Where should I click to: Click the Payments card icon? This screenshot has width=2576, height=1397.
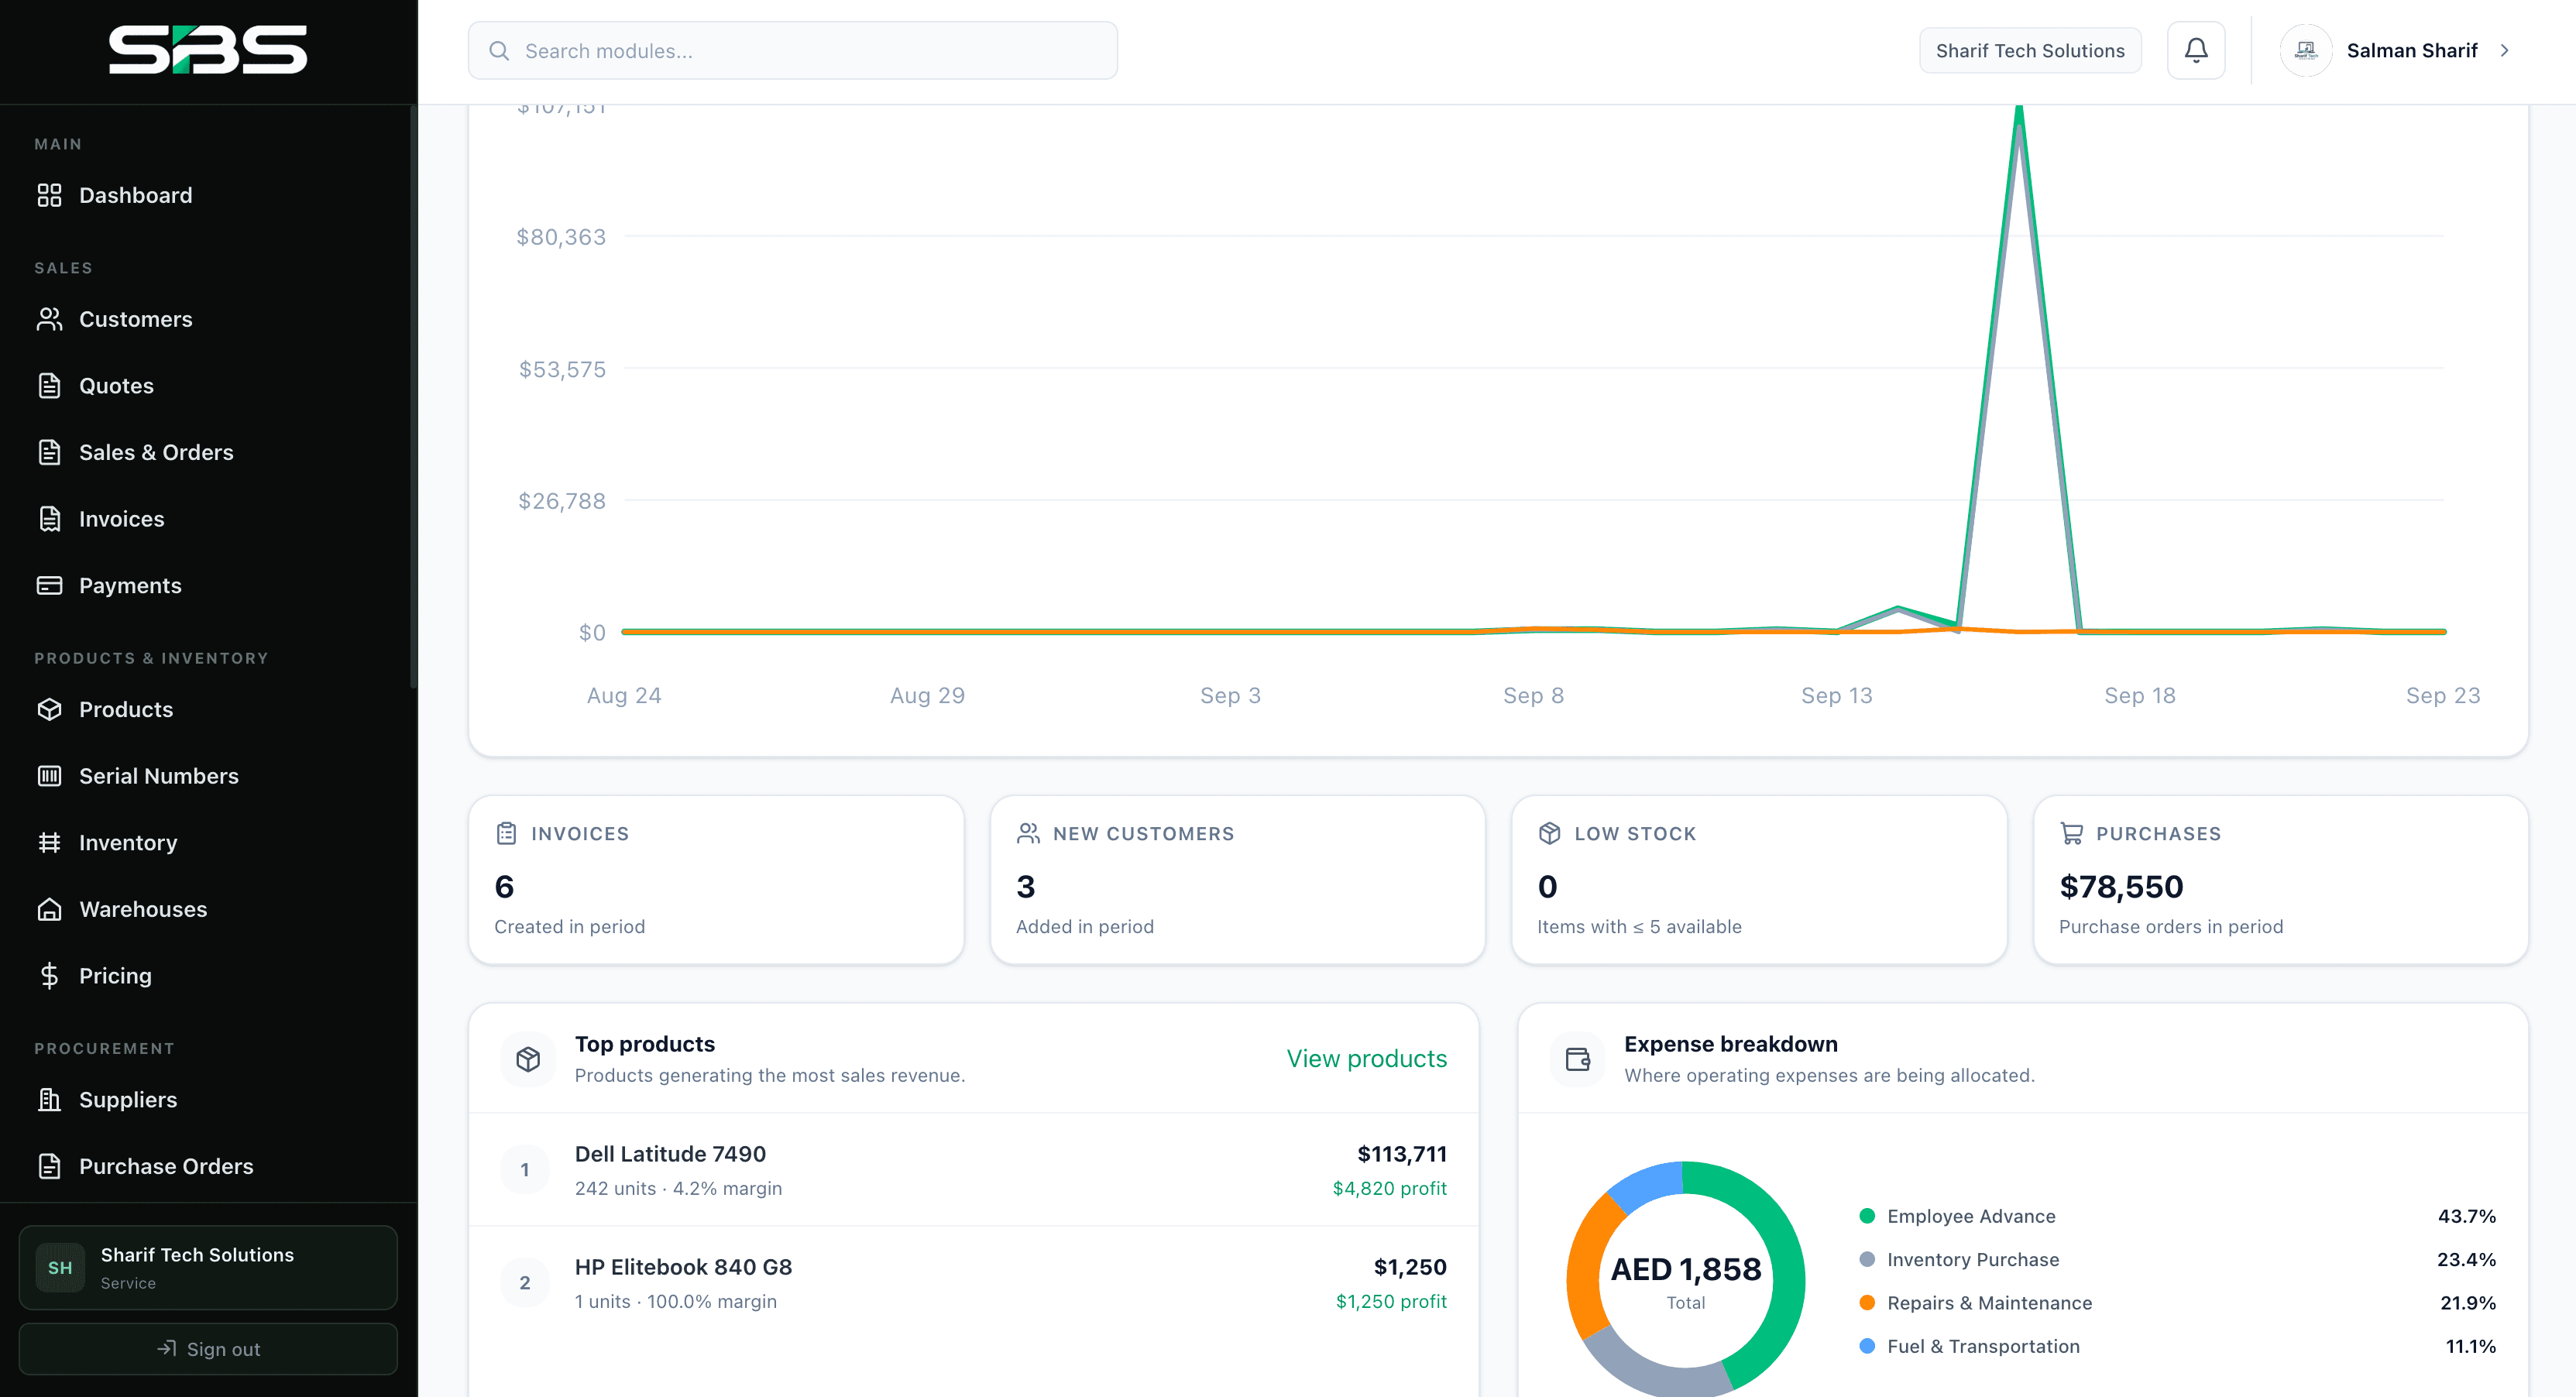click(x=49, y=585)
